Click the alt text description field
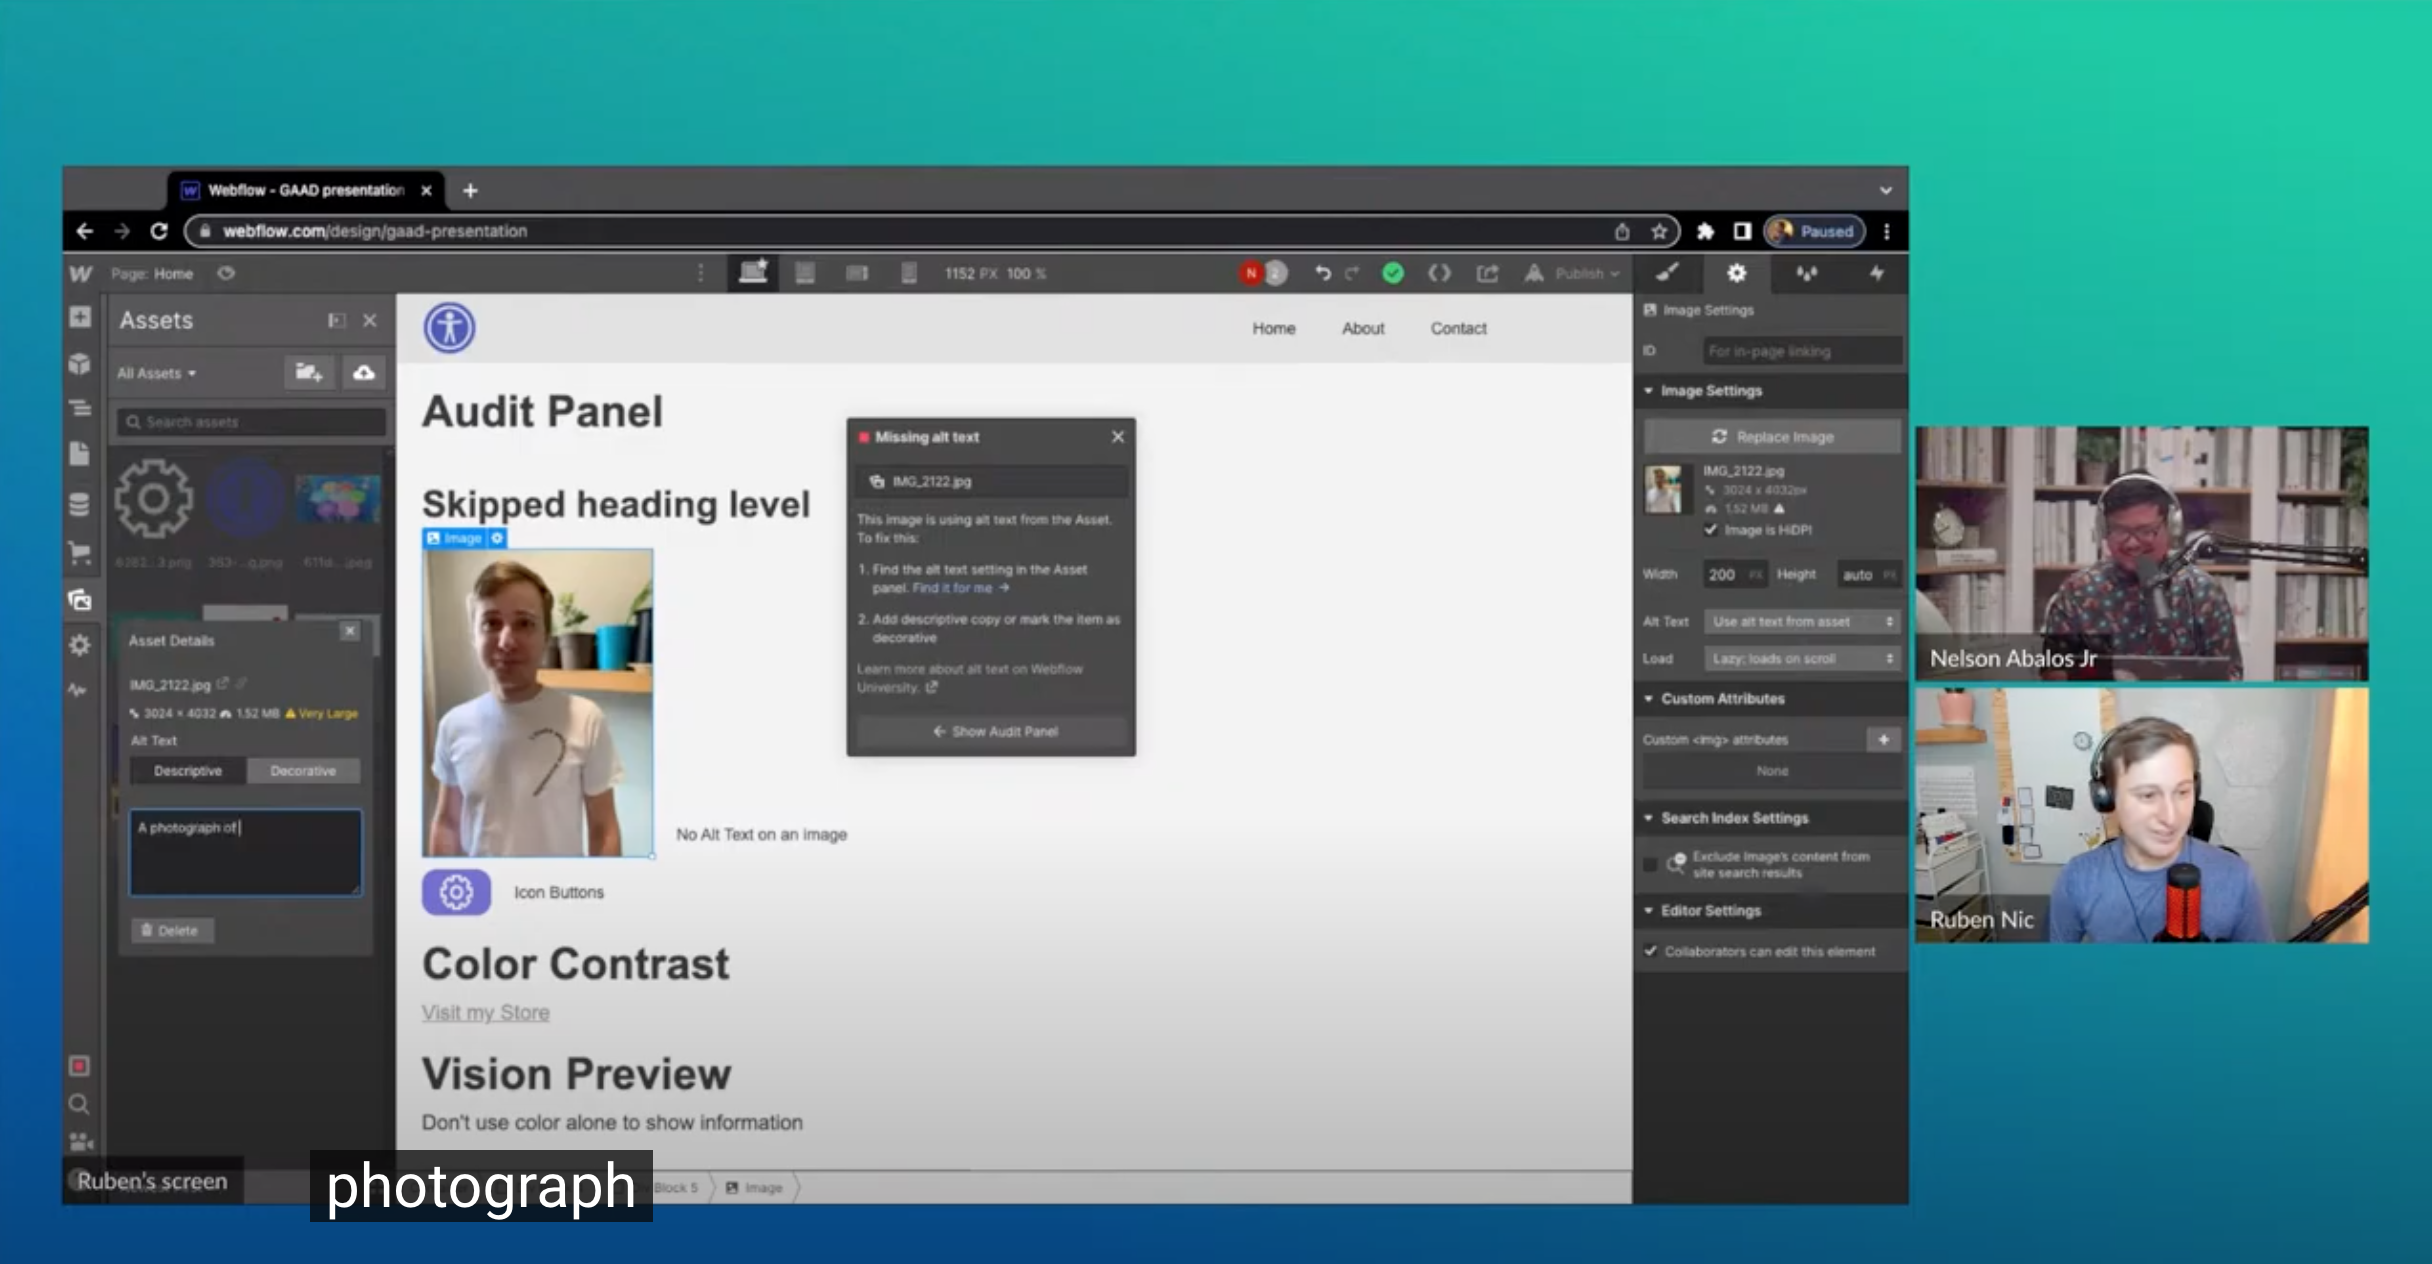This screenshot has height=1264, width=2432. (x=245, y=852)
